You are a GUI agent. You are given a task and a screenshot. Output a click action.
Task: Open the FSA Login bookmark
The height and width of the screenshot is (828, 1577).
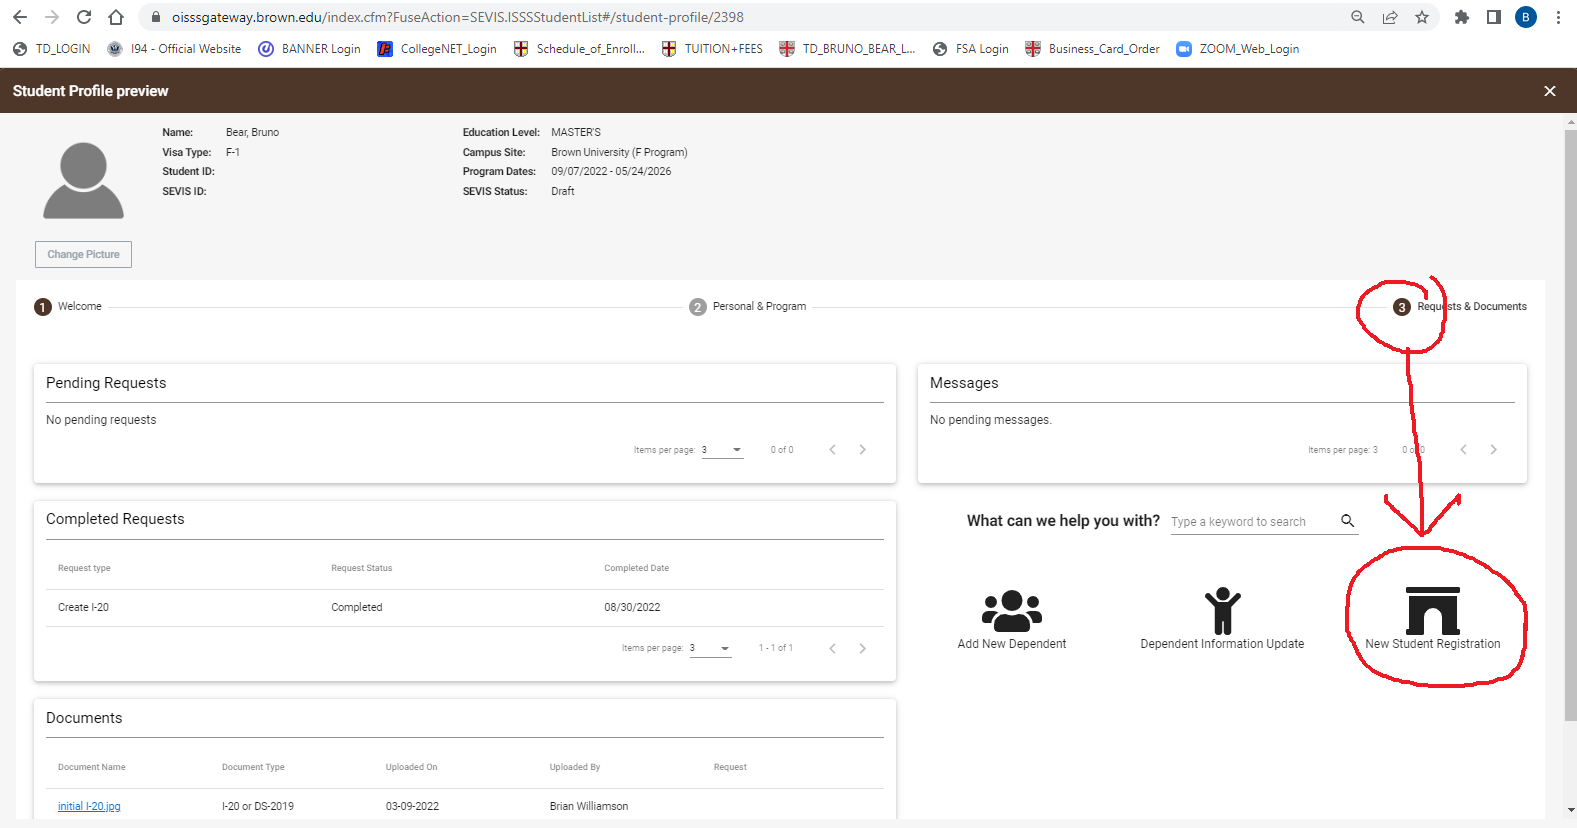click(970, 49)
